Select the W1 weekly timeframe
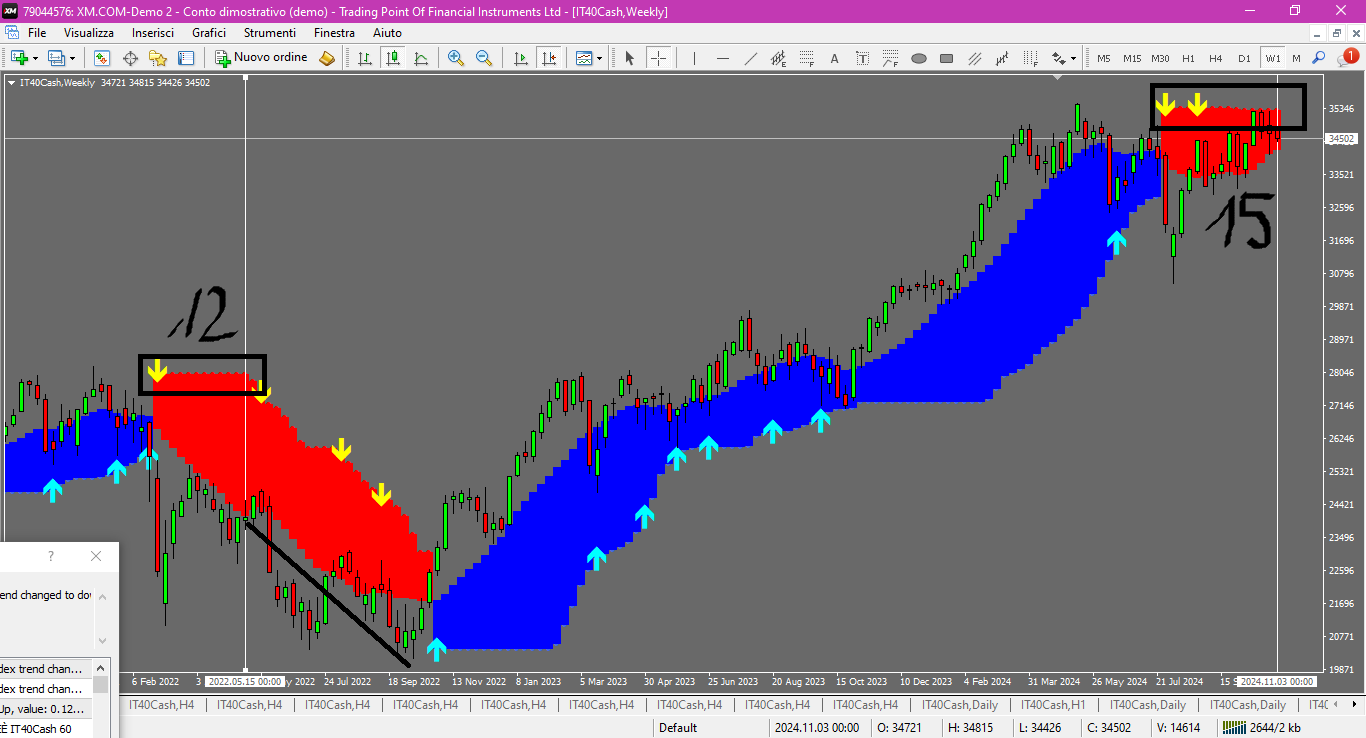Image resolution: width=1366 pixels, height=738 pixels. click(1272, 58)
